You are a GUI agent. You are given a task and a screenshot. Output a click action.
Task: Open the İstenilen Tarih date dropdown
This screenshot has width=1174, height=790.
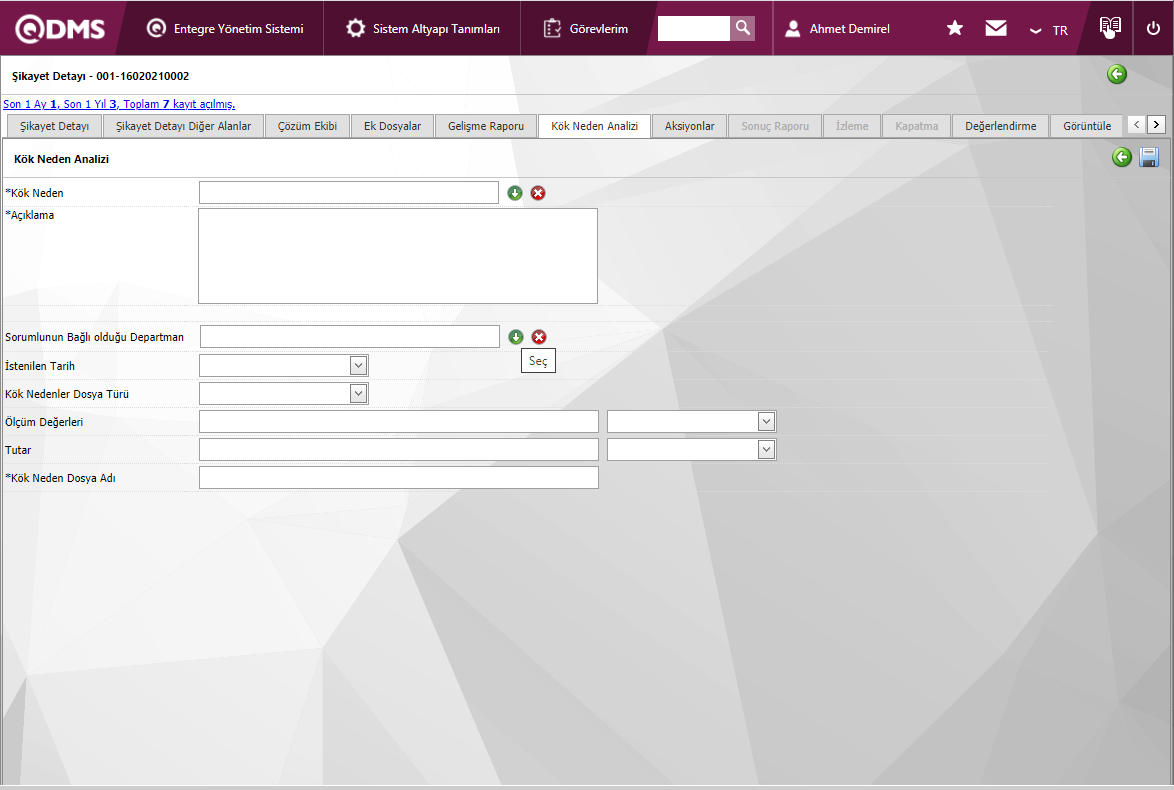(x=359, y=365)
